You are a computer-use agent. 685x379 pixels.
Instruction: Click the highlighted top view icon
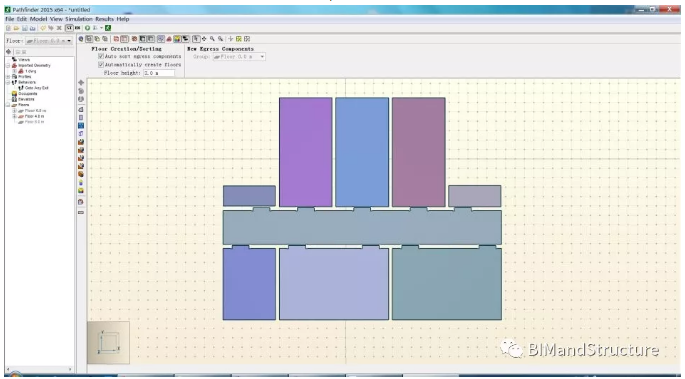click(89, 39)
